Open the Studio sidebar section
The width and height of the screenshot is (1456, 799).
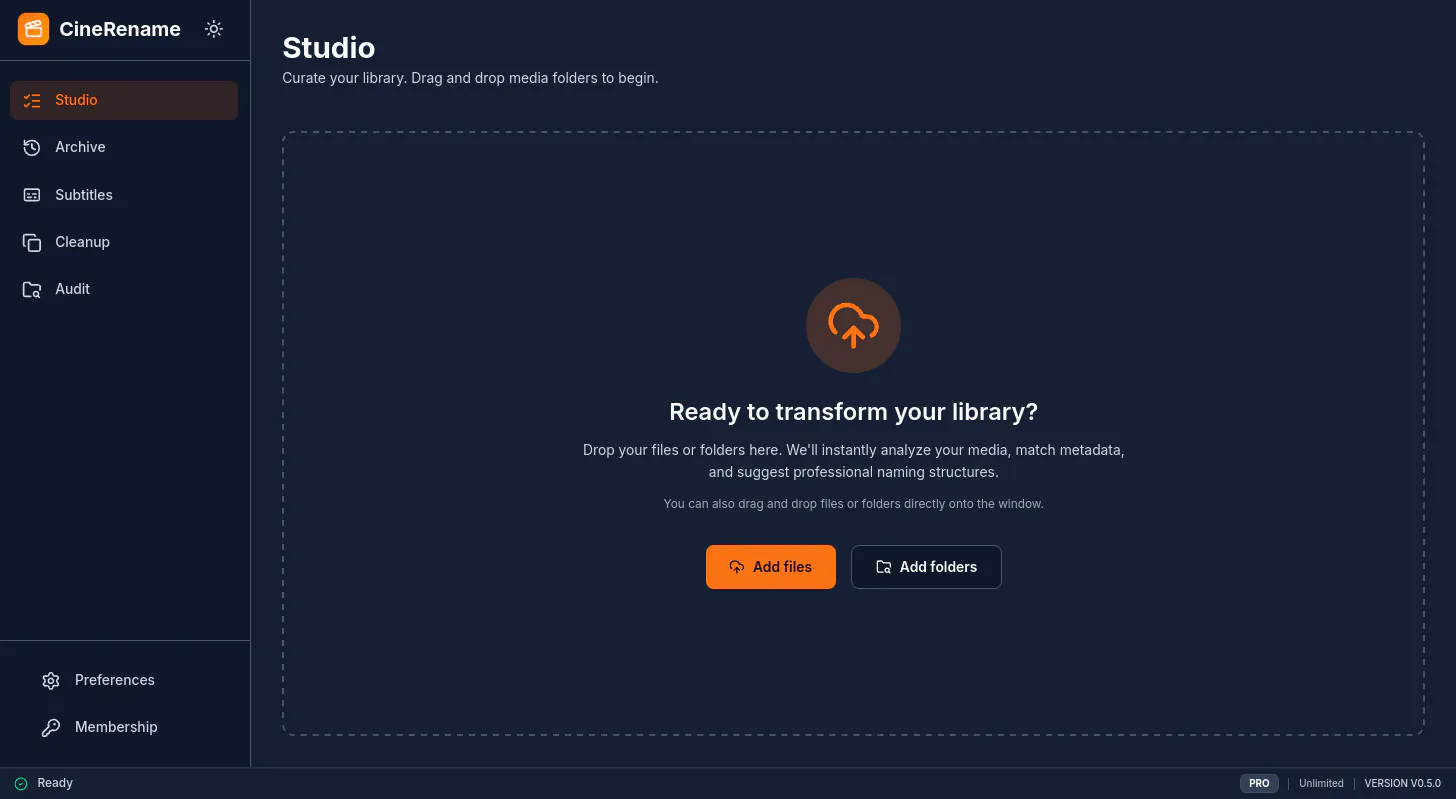point(124,100)
